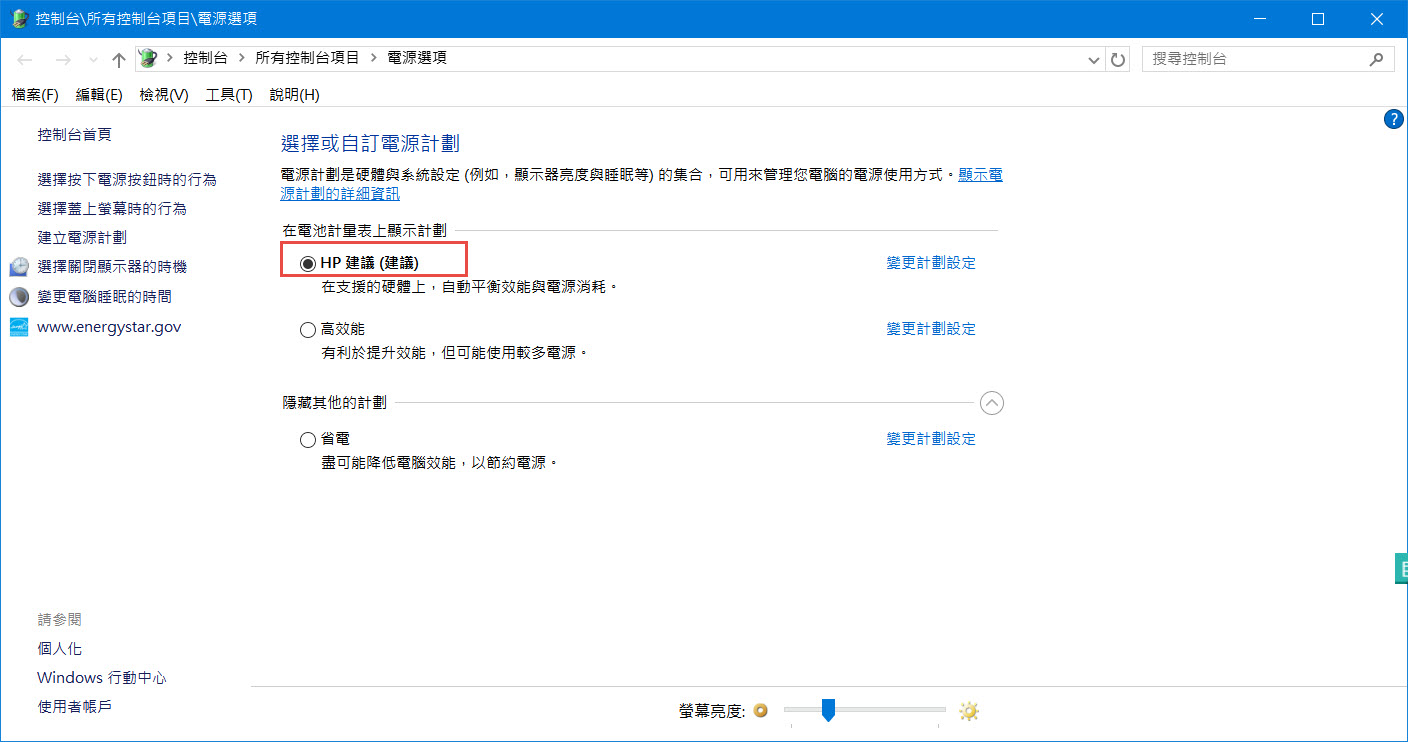Open the 檔案(F) menu
The width and height of the screenshot is (1408, 742).
point(35,94)
